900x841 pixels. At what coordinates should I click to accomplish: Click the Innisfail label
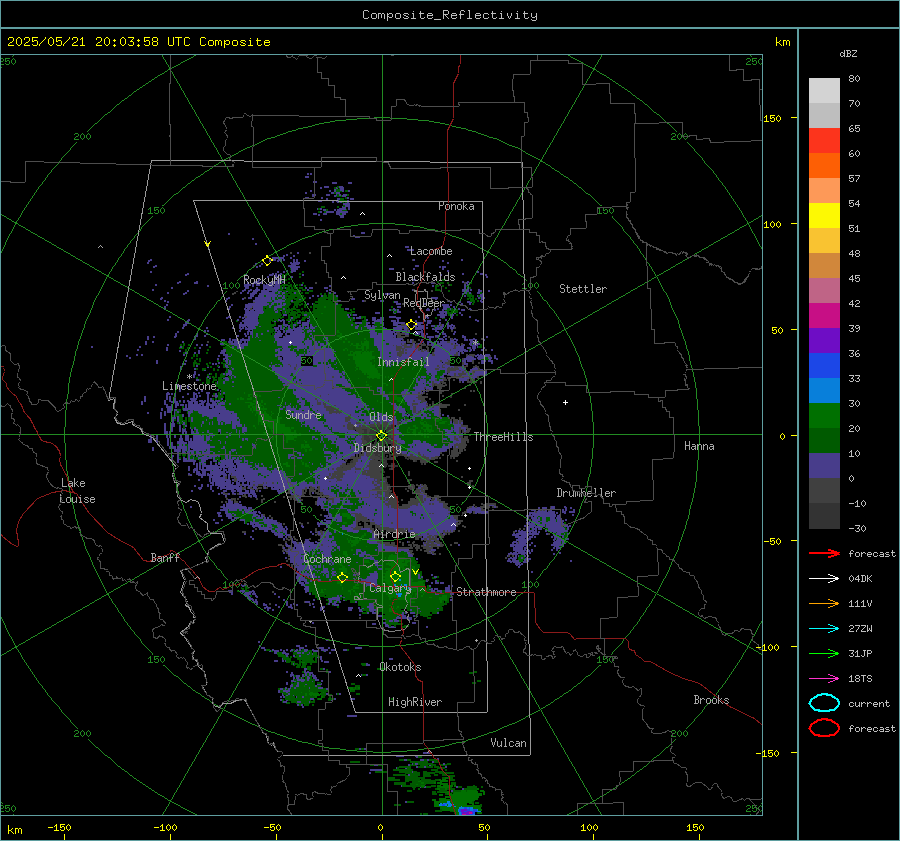403,362
